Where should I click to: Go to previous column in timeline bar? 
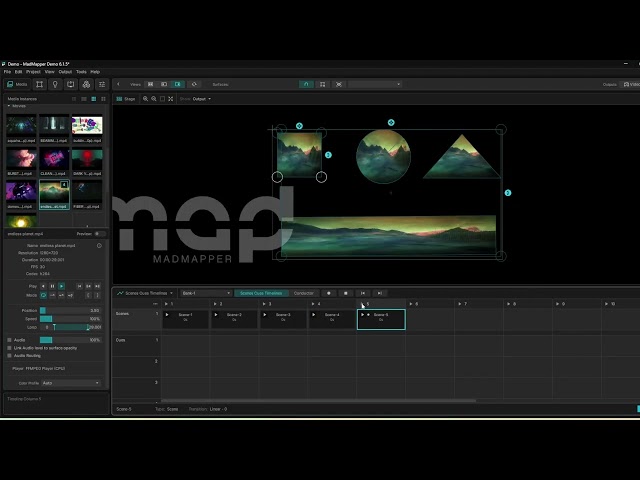[x=362, y=293]
